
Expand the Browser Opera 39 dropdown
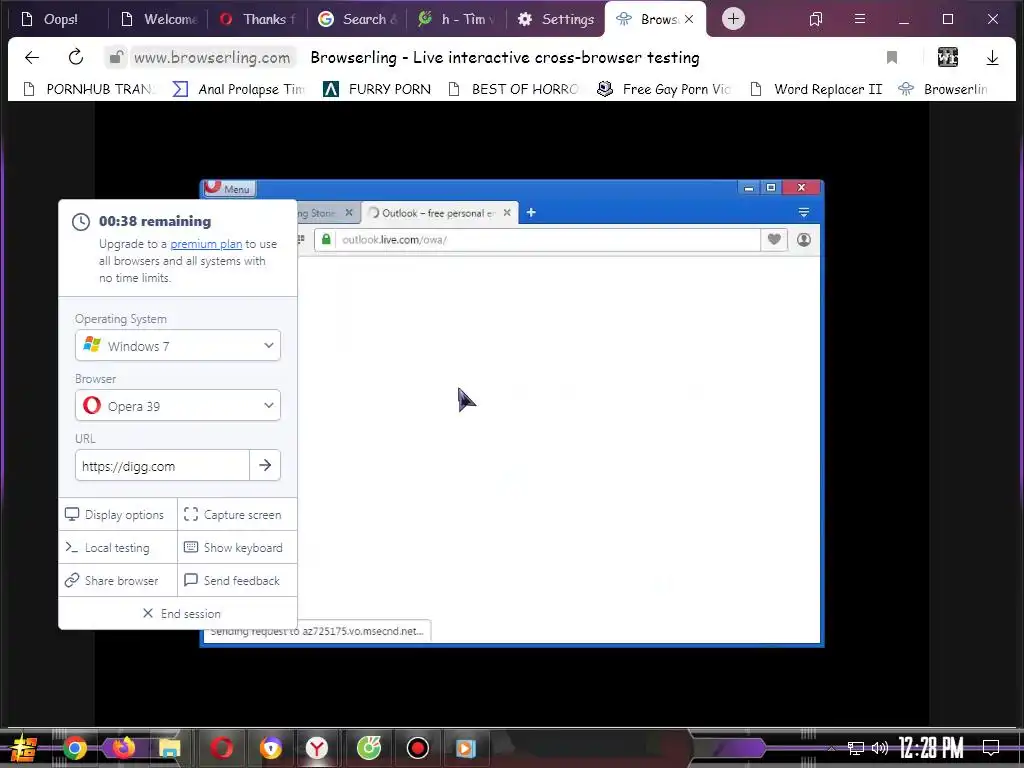point(178,406)
